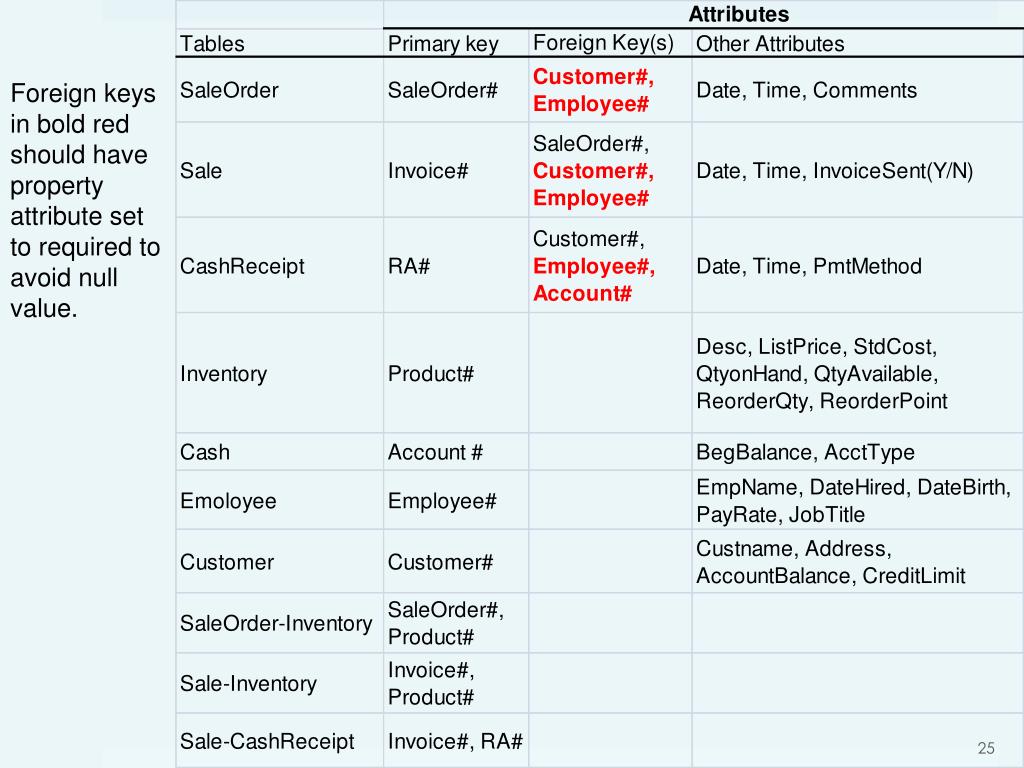Screen dimensions: 1024x768
Task: Click the slide number 25
Action: pos(986,749)
